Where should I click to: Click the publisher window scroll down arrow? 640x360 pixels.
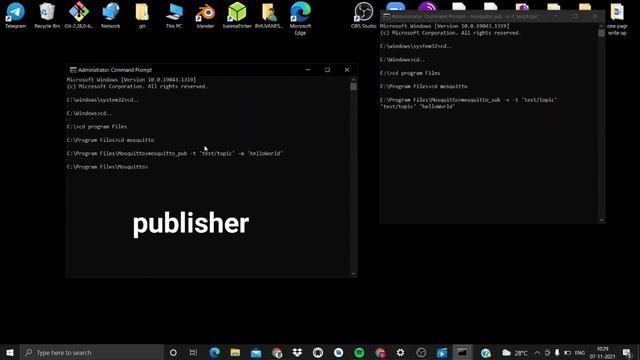(x=353, y=274)
